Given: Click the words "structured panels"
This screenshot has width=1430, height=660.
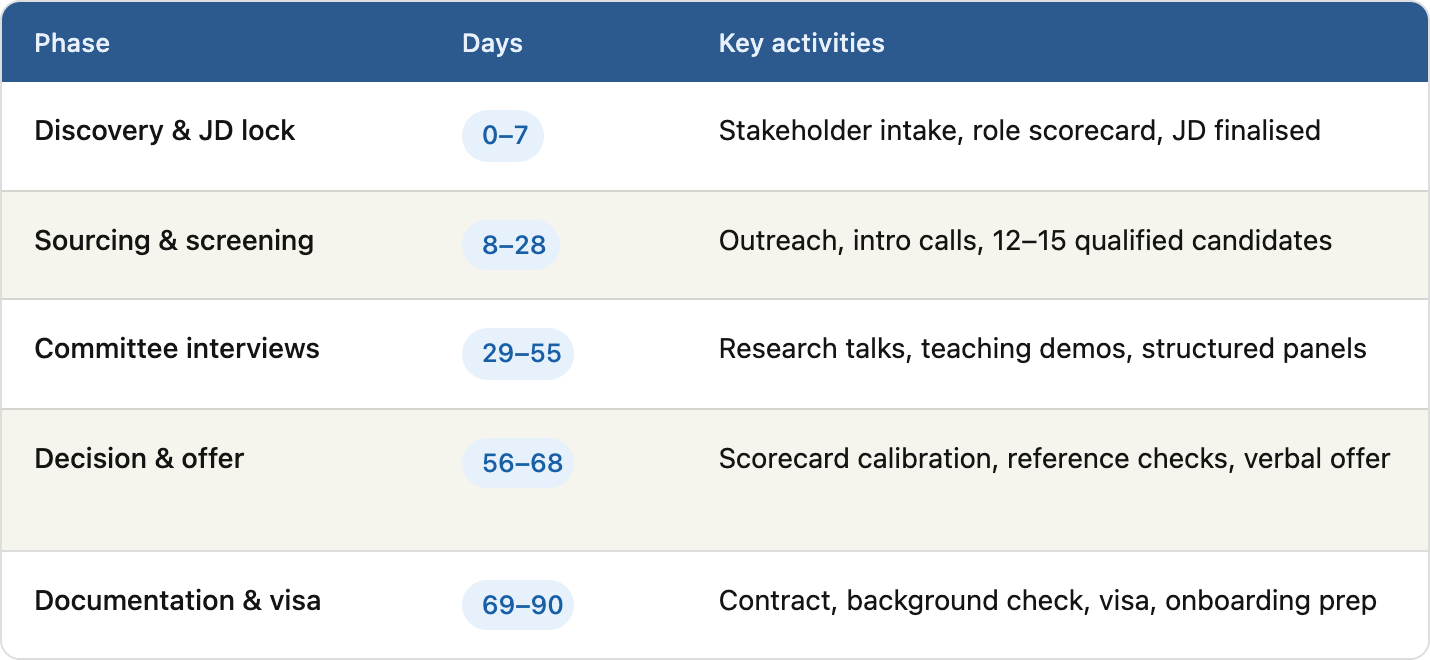Looking at the screenshot, I should (x=1254, y=349).
